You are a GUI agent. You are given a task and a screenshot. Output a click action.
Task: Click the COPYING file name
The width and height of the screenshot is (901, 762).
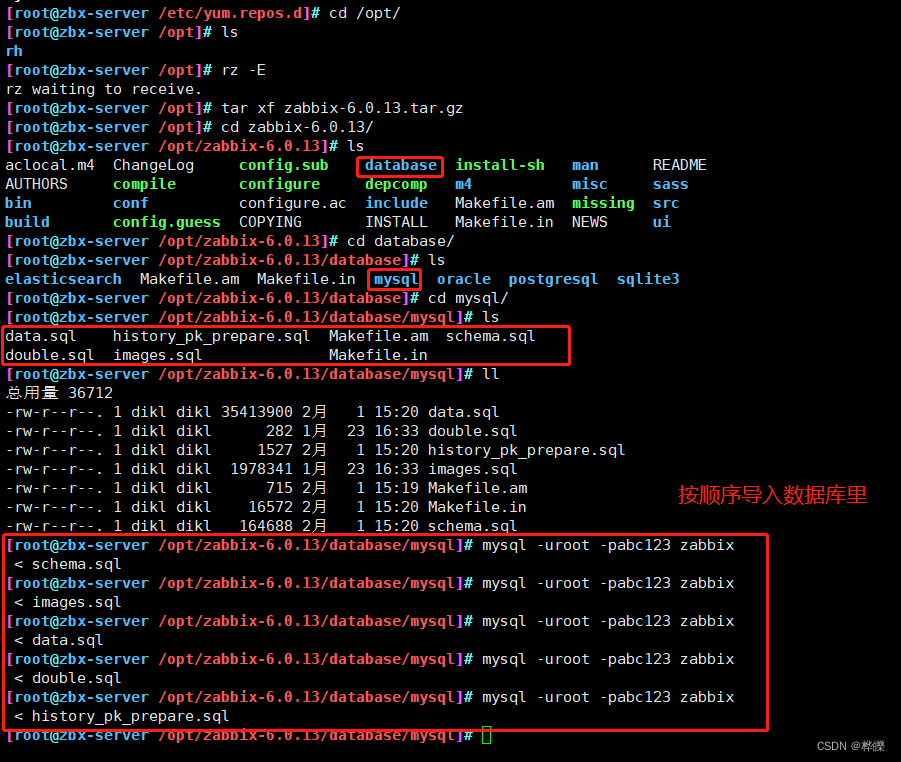point(270,222)
